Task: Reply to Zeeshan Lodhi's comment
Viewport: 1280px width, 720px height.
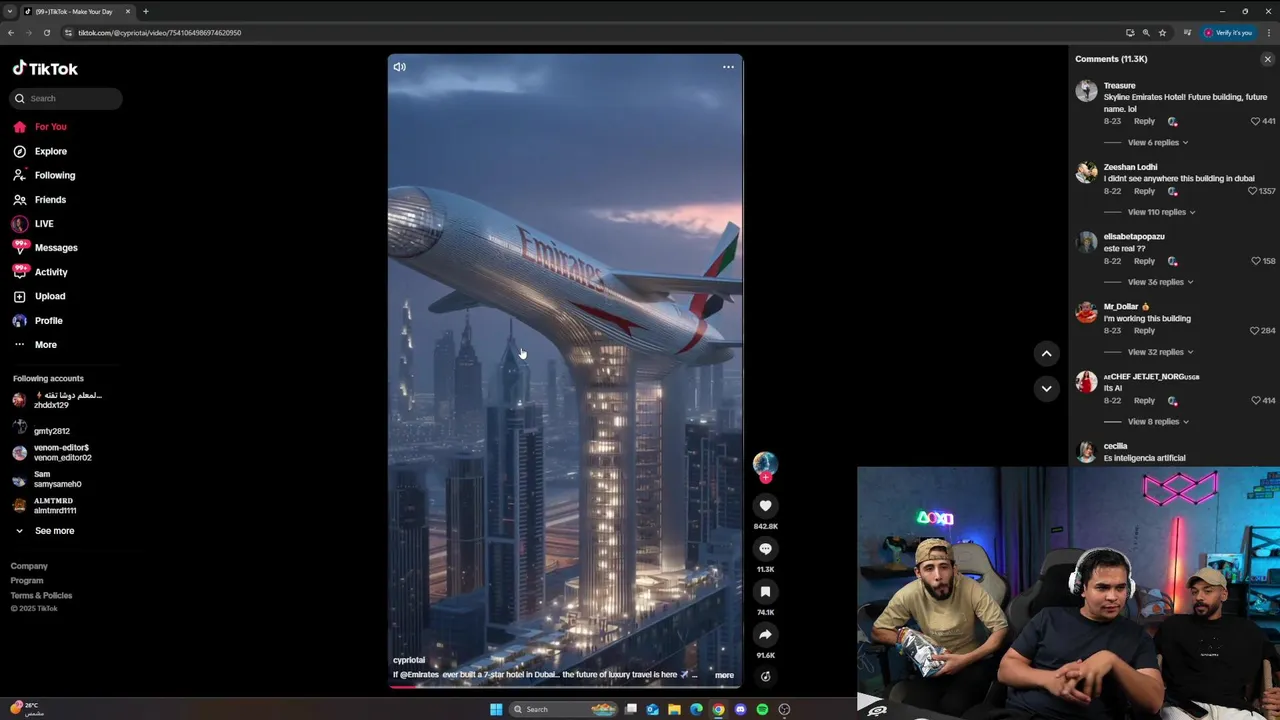Action: coord(1144,191)
